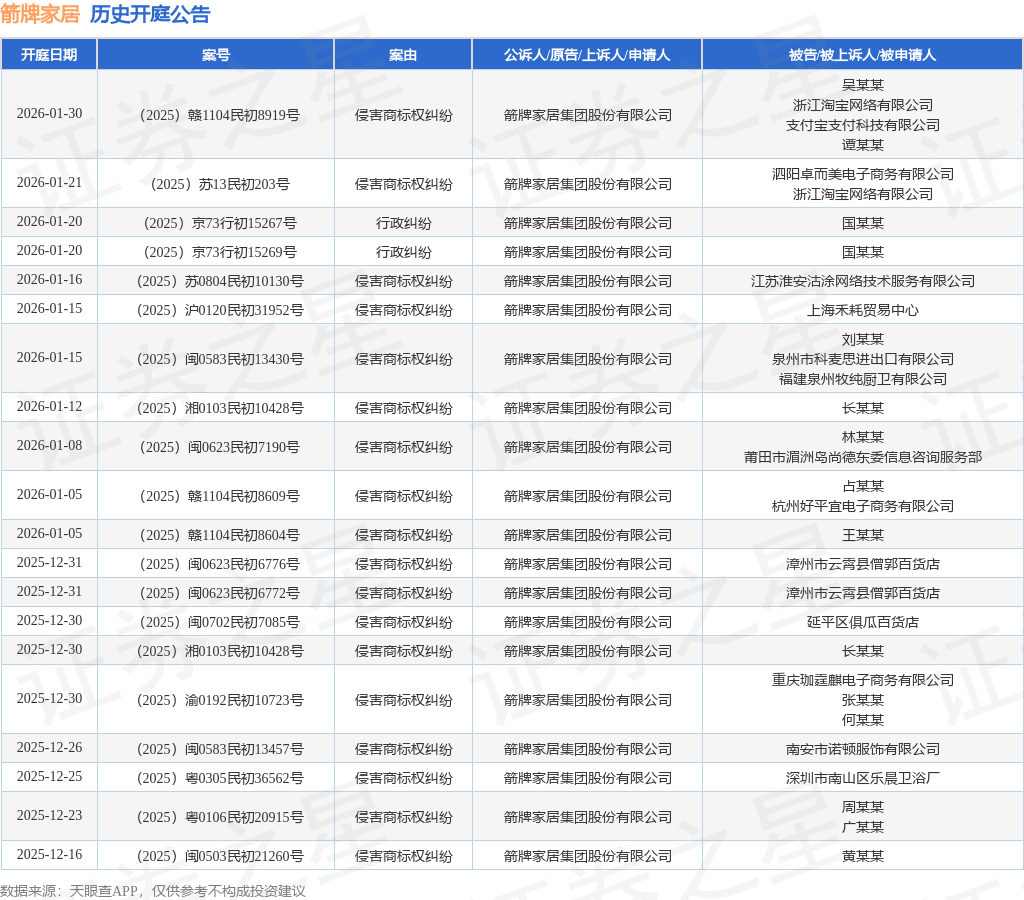The width and height of the screenshot is (1024, 900).
Task: Select the 案由 column header
Action: (x=403, y=55)
